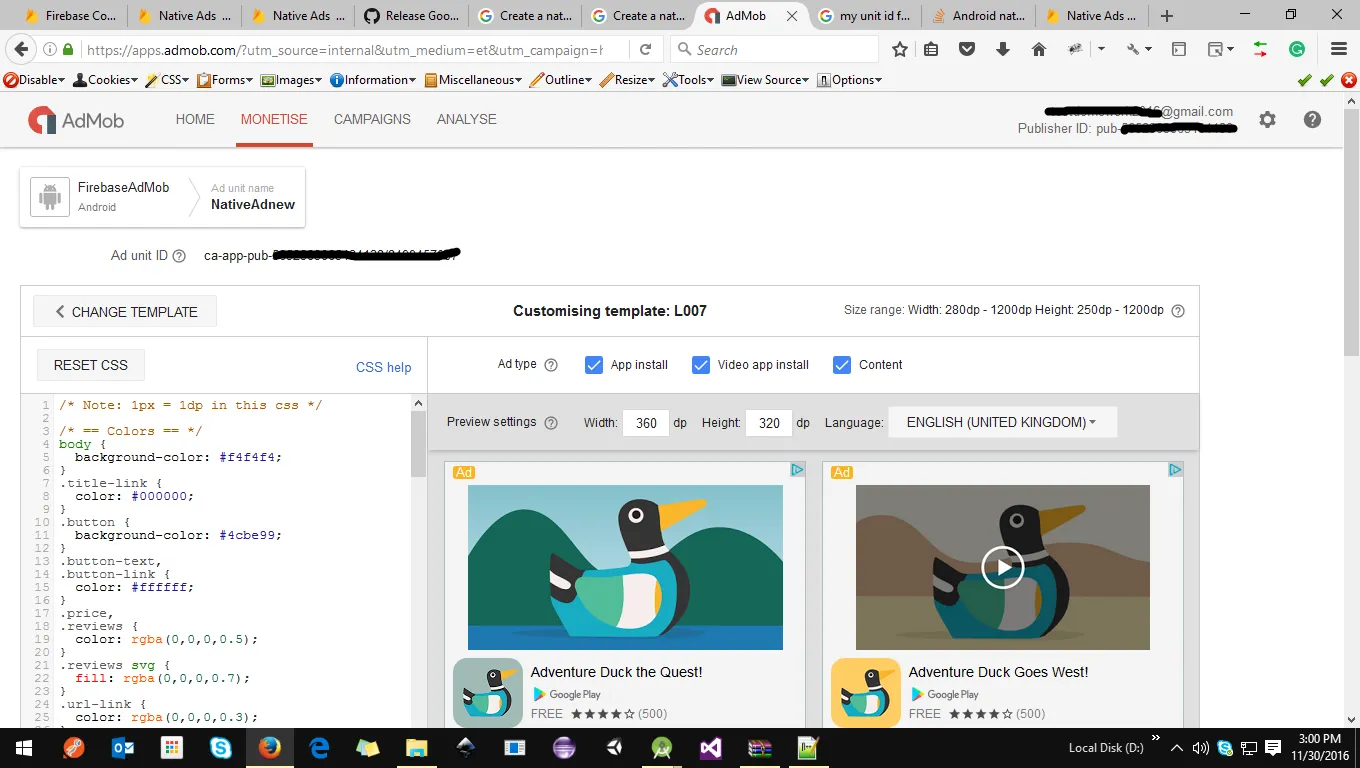
Task: Open Skype from the taskbar
Action: pyautogui.click(x=221, y=747)
